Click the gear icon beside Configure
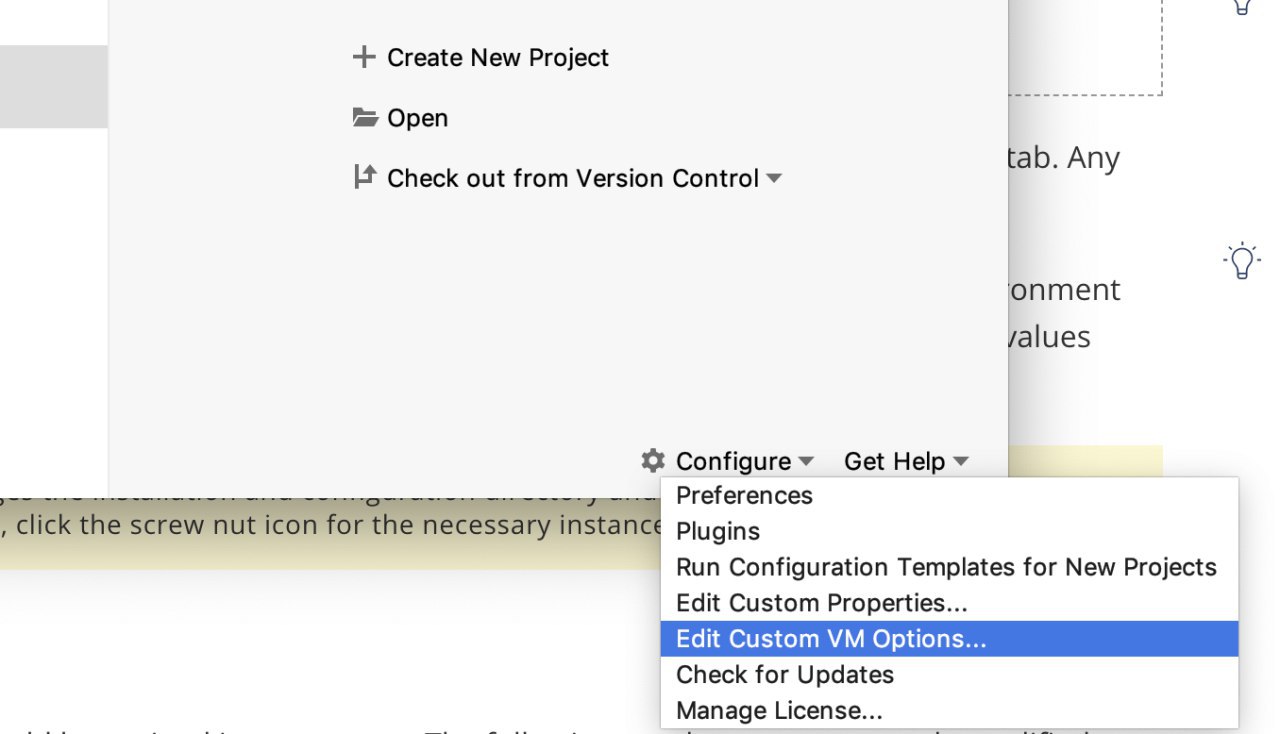This screenshot has height=734, width=1280. 653,460
